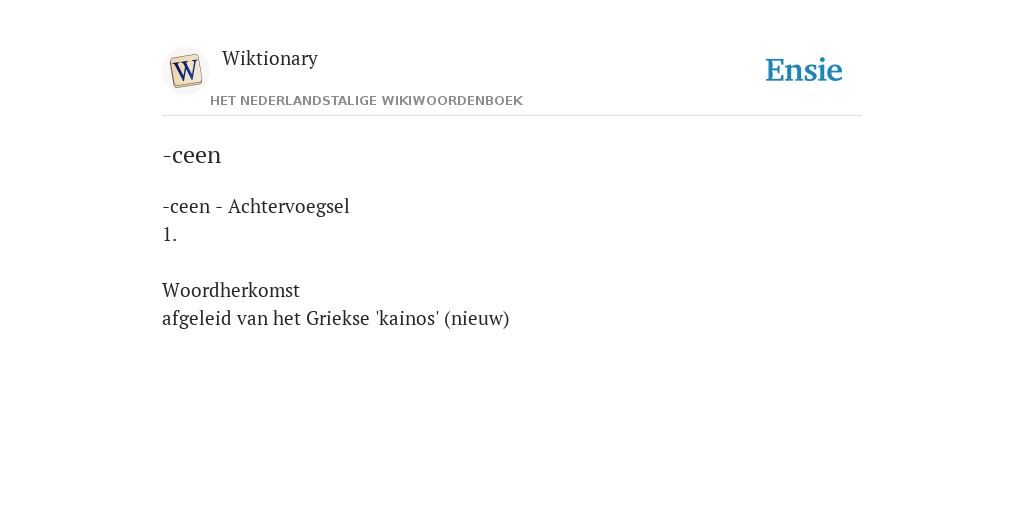Click the Wiktionary scrabble-tile W logo
Screen dimensions: 1024x512
(x=185, y=71)
